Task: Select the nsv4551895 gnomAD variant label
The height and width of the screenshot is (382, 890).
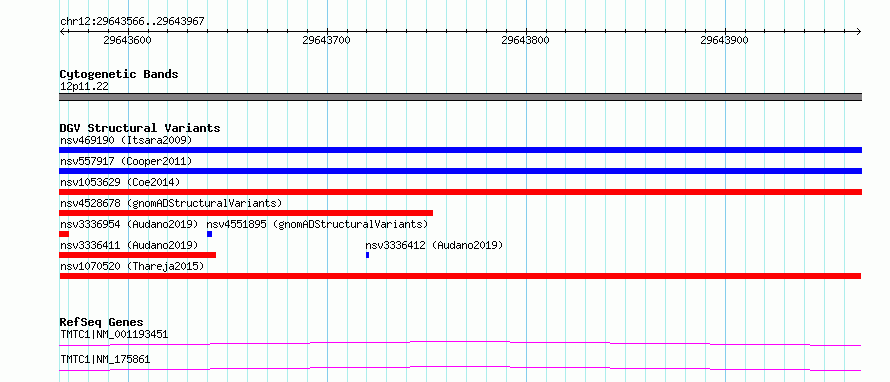Action: click(317, 224)
